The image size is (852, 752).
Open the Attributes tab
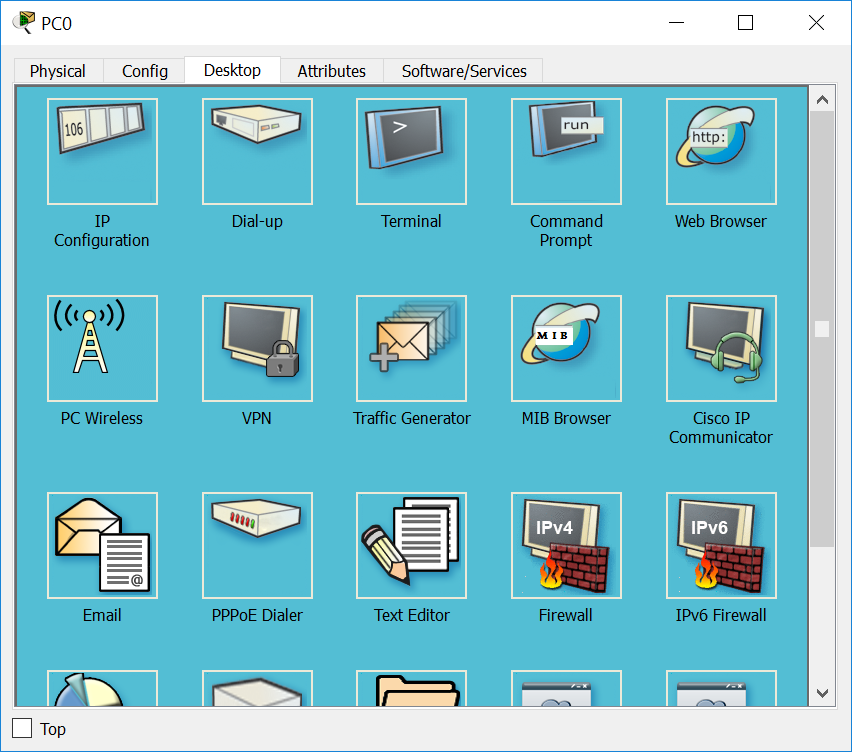click(331, 71)
